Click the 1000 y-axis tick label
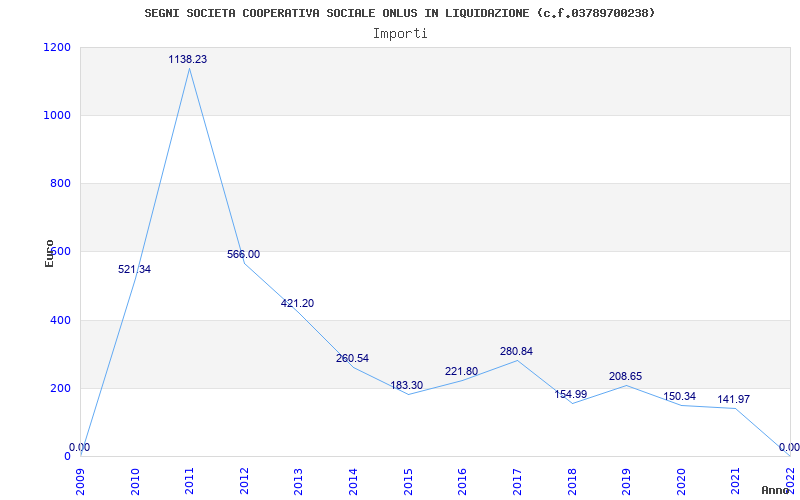800x500 pixels. click(58, 115)
